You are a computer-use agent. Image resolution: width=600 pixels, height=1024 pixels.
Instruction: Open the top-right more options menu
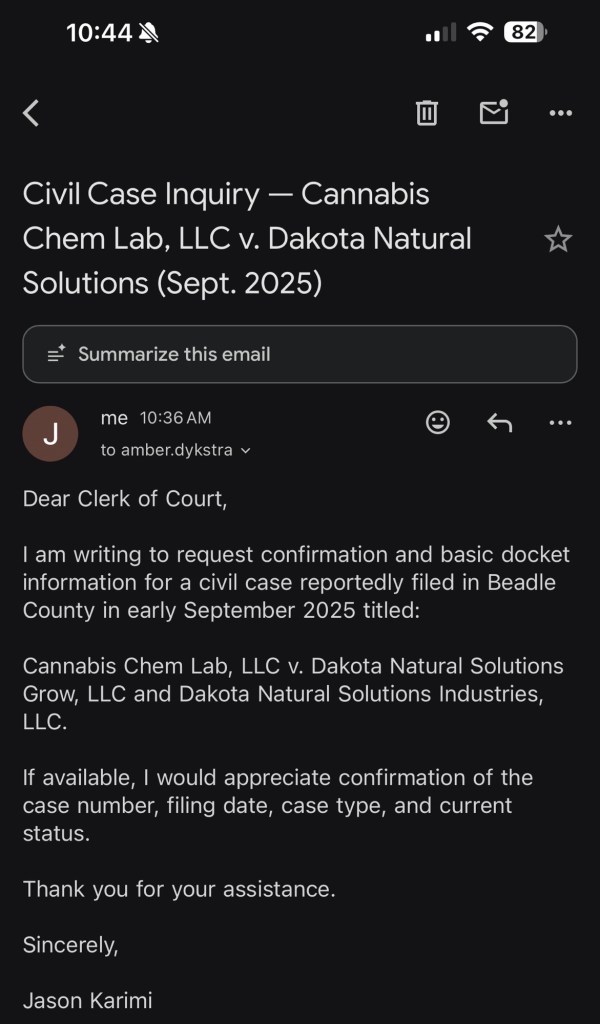pyautogui.click(x=561, y=114)
